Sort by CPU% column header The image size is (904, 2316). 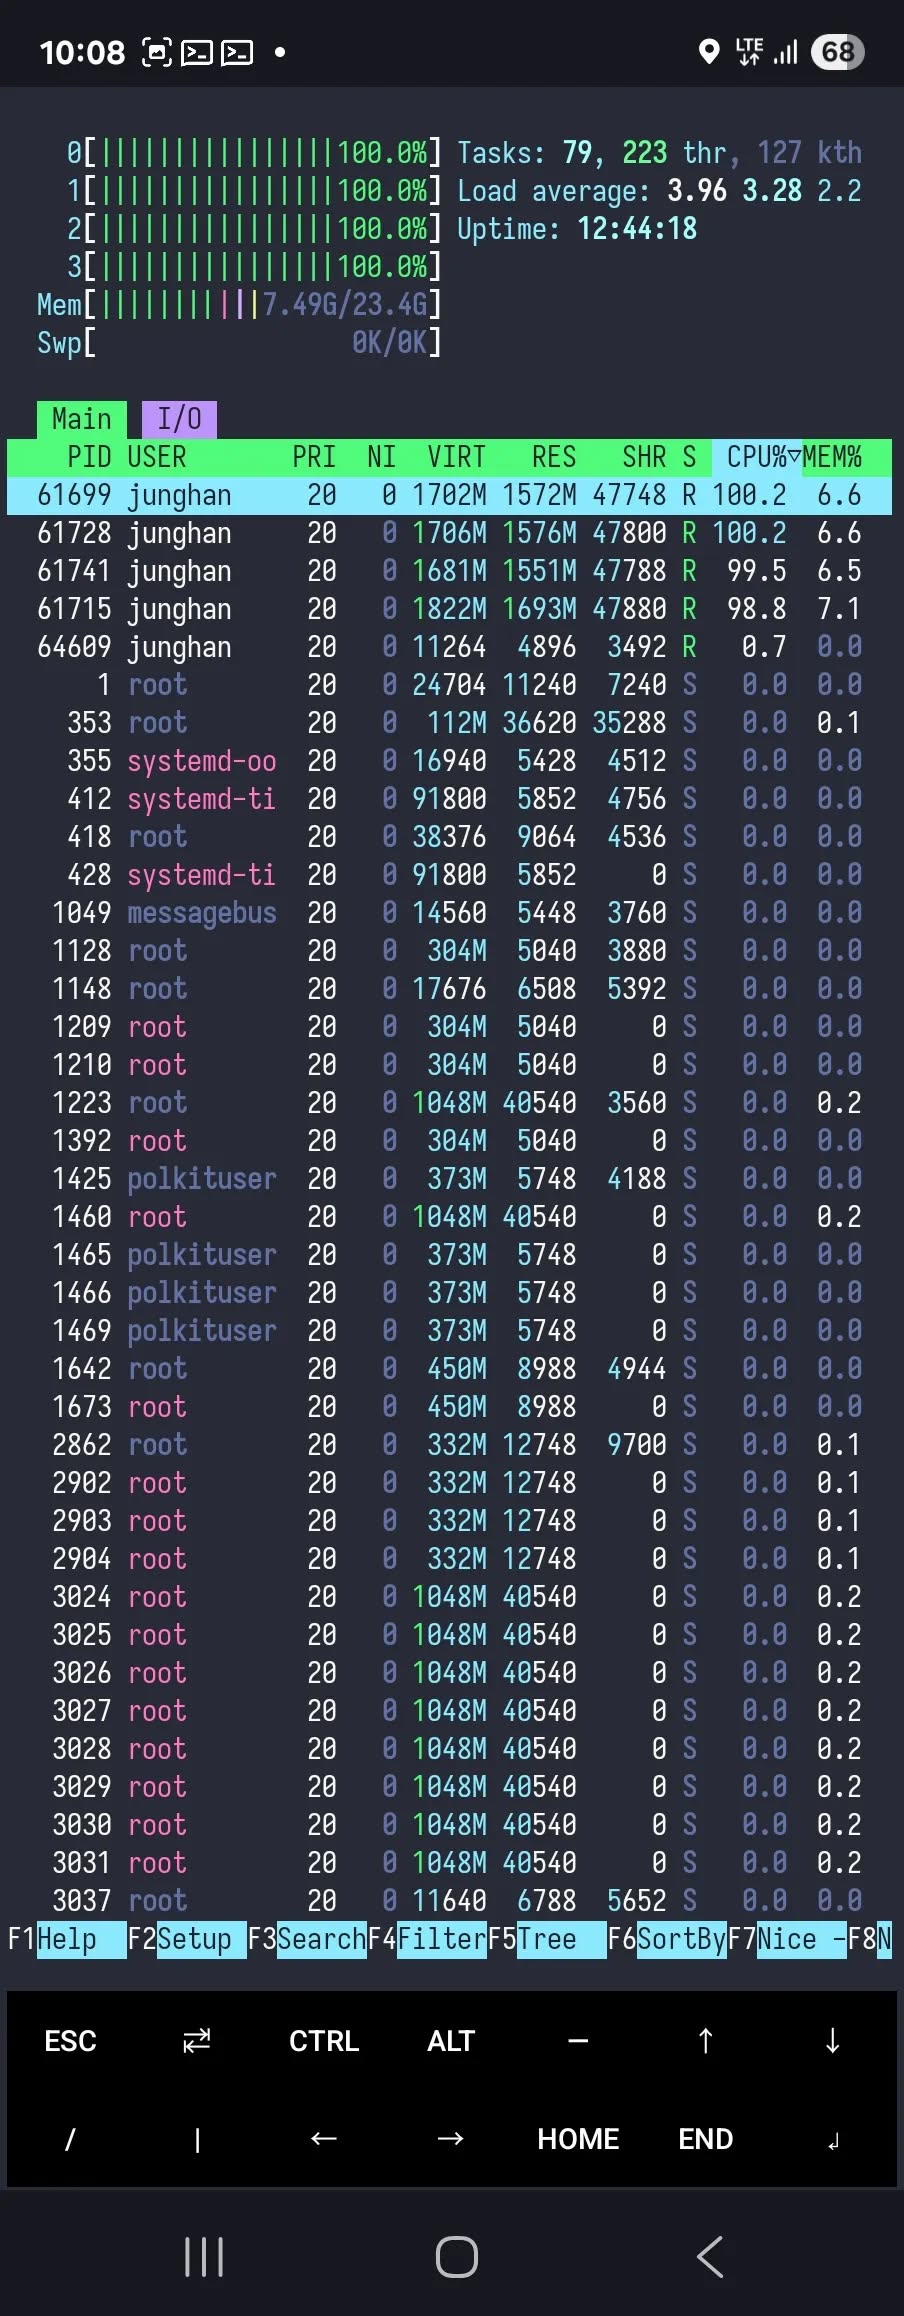pyautogui.click(x=756, y=457)
